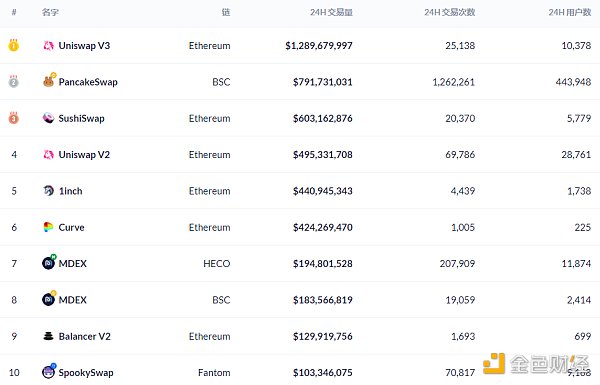Sort by the 24H交易量 column header
Image resolution: width=600 pixels, height=385 pixels.
(331, 12)
